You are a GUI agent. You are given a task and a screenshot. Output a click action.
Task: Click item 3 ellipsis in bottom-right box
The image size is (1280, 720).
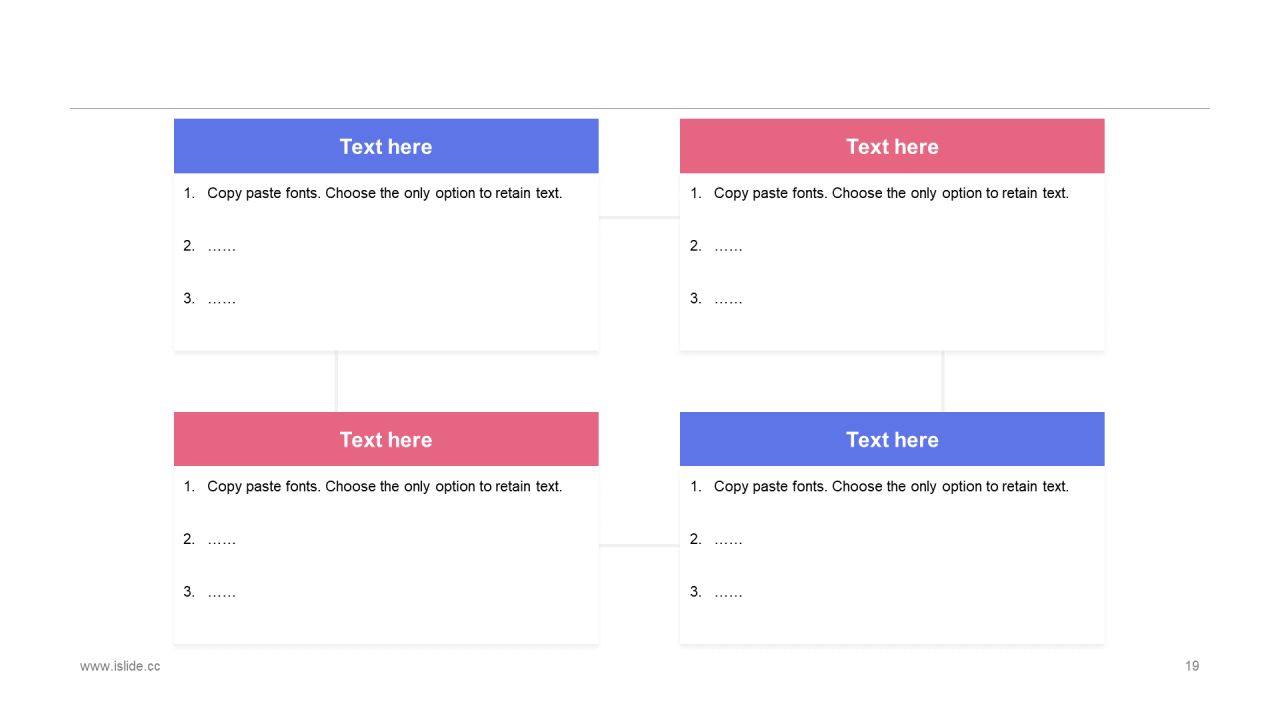[x=728, y=593]
